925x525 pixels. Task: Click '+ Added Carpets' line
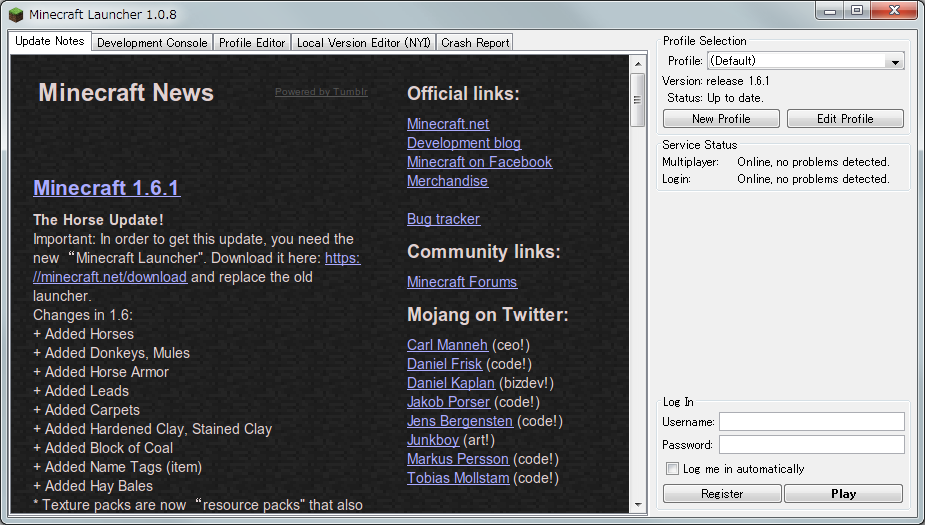[x=87, y=410]
